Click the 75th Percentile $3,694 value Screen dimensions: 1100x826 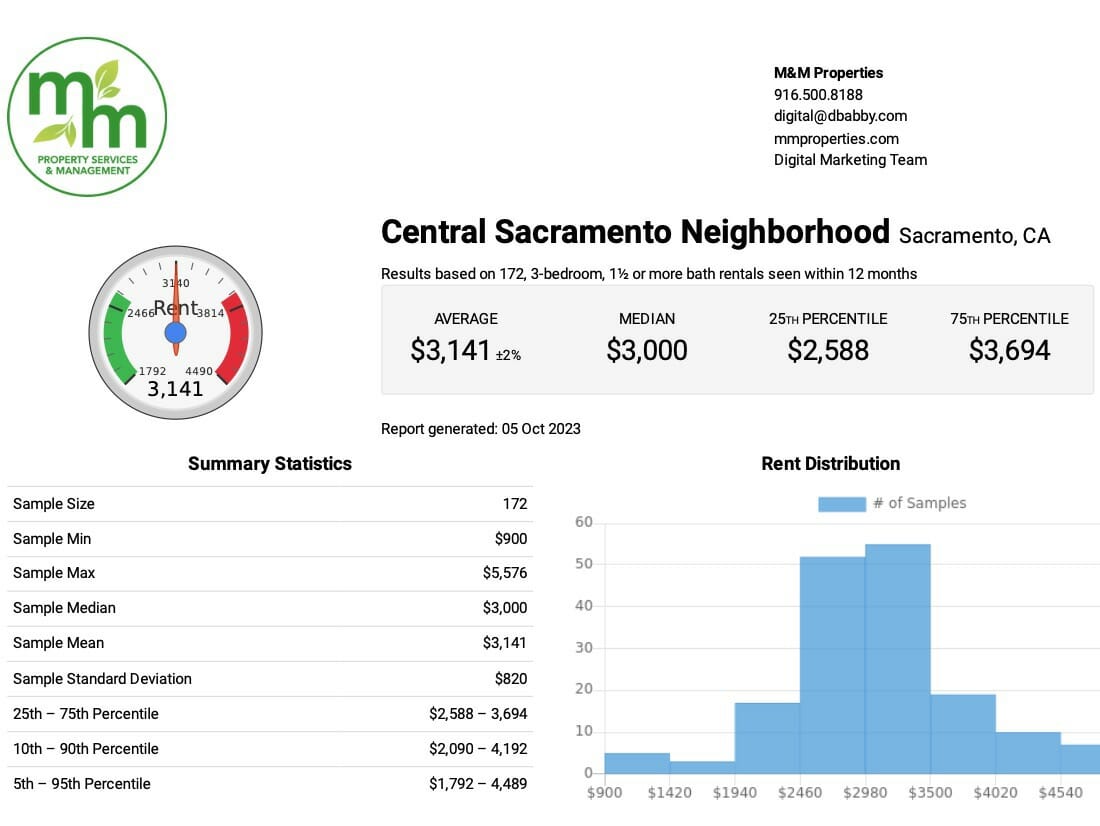(1009, 350)
